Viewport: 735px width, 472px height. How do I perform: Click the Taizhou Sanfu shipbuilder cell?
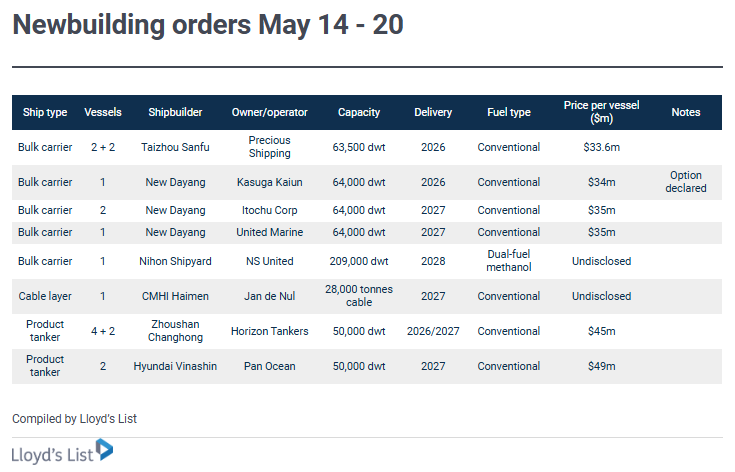[x=175, y=148]
